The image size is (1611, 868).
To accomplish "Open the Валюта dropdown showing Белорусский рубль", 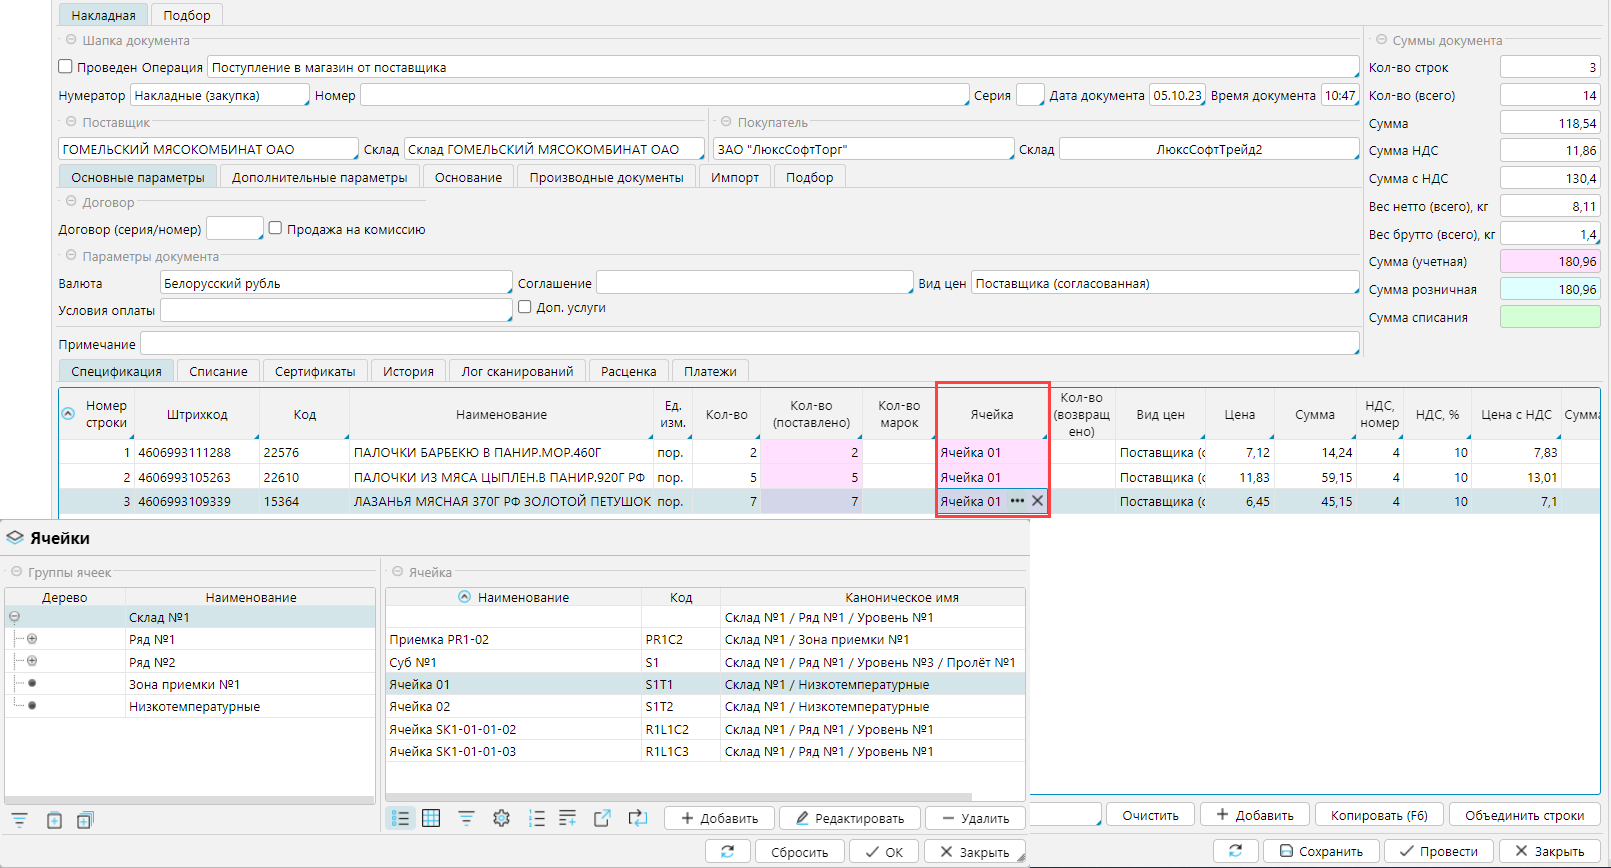I will tap(336, 283).
